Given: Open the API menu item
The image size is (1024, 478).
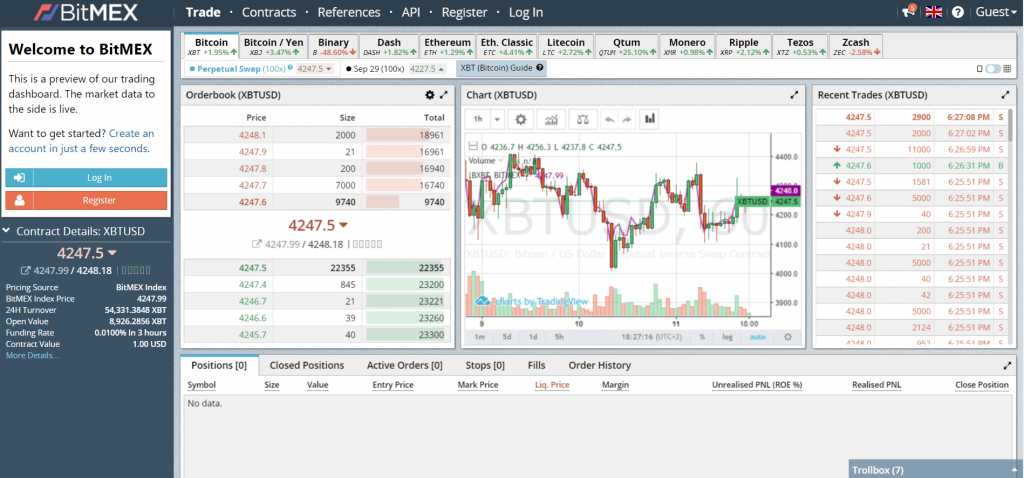Looking at the screenshot, I should pos(411,12).
